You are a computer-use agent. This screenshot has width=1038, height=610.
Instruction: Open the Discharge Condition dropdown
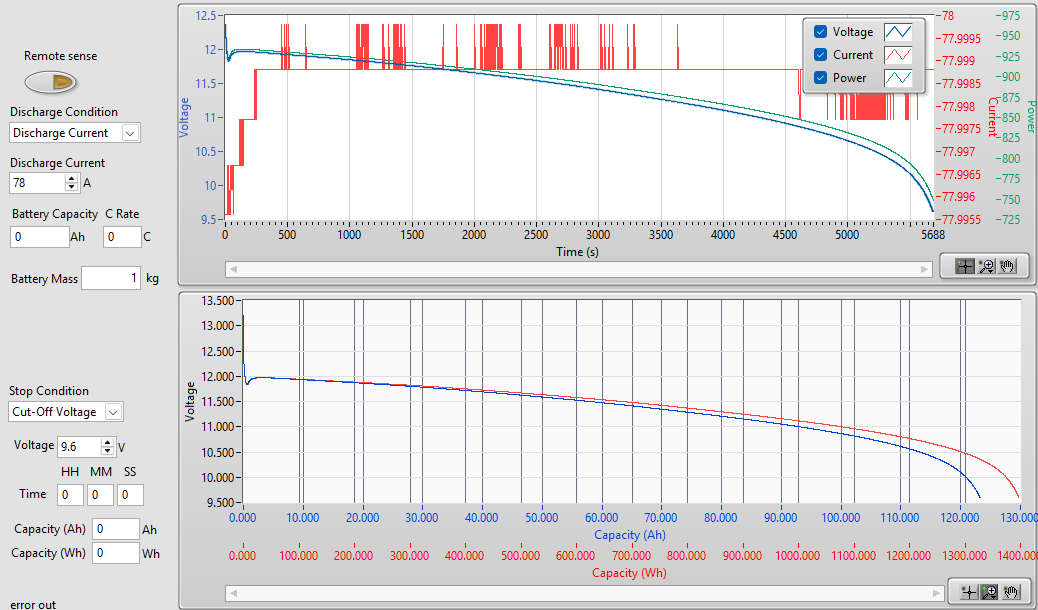click(130, 133)
